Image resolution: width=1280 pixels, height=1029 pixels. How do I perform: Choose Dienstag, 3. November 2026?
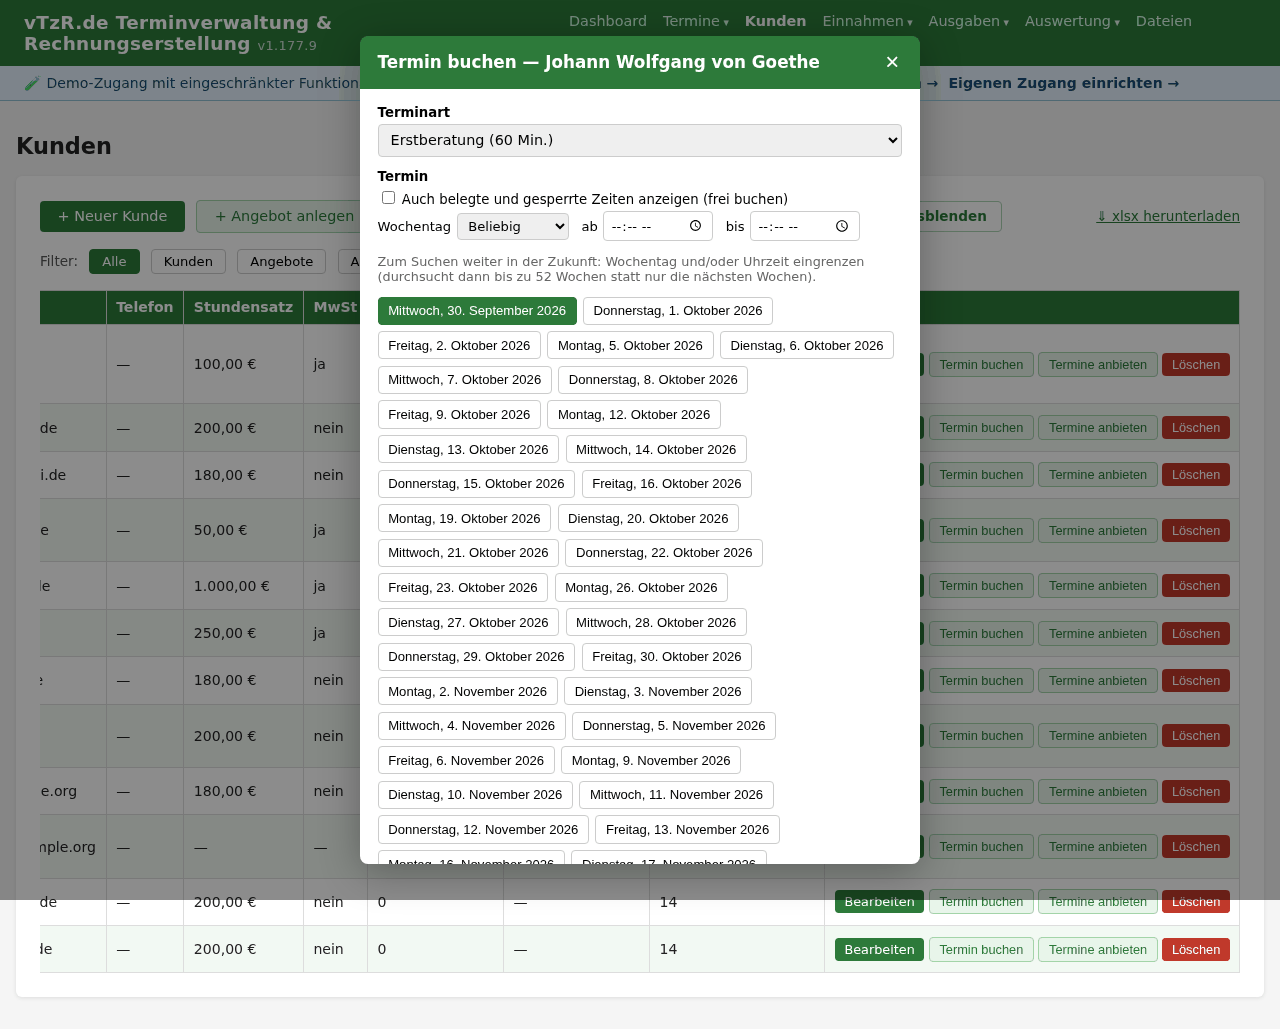click(x=658, y=692)
